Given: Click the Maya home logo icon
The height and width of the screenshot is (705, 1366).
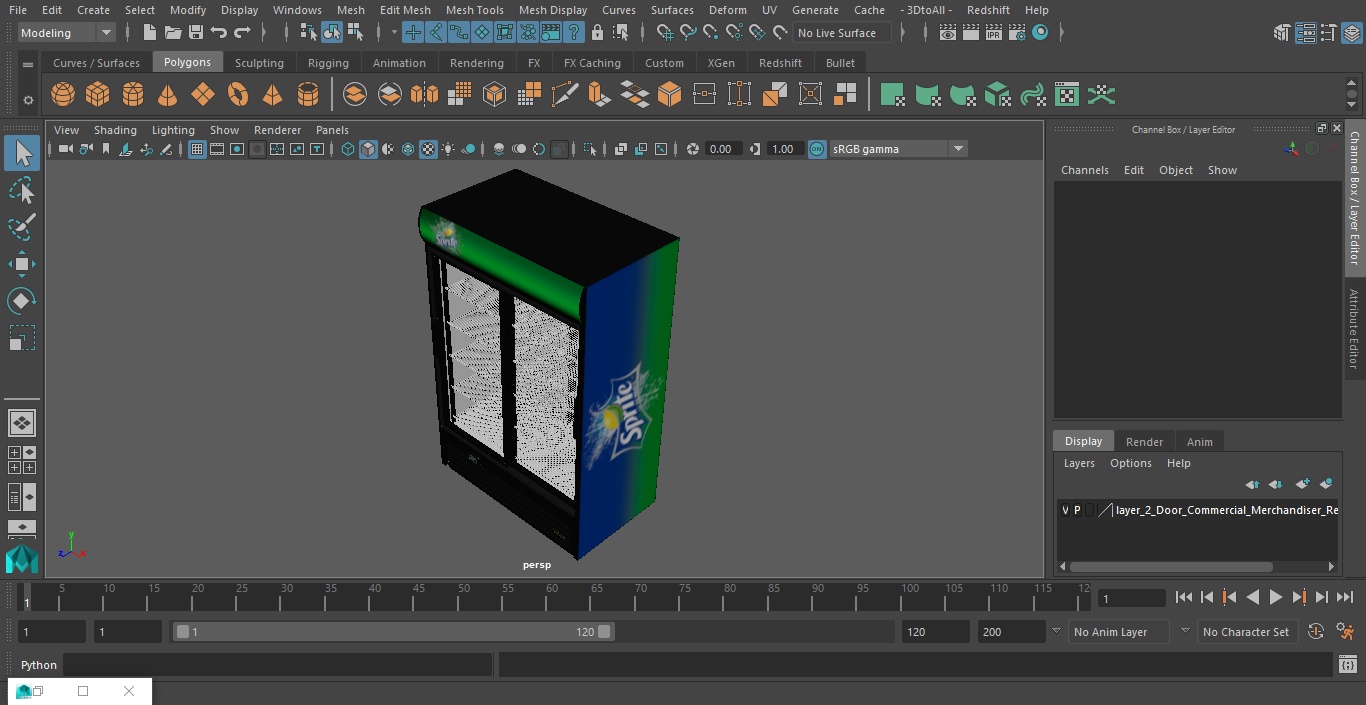Looking at the screenshot, I should coord(21,558).
